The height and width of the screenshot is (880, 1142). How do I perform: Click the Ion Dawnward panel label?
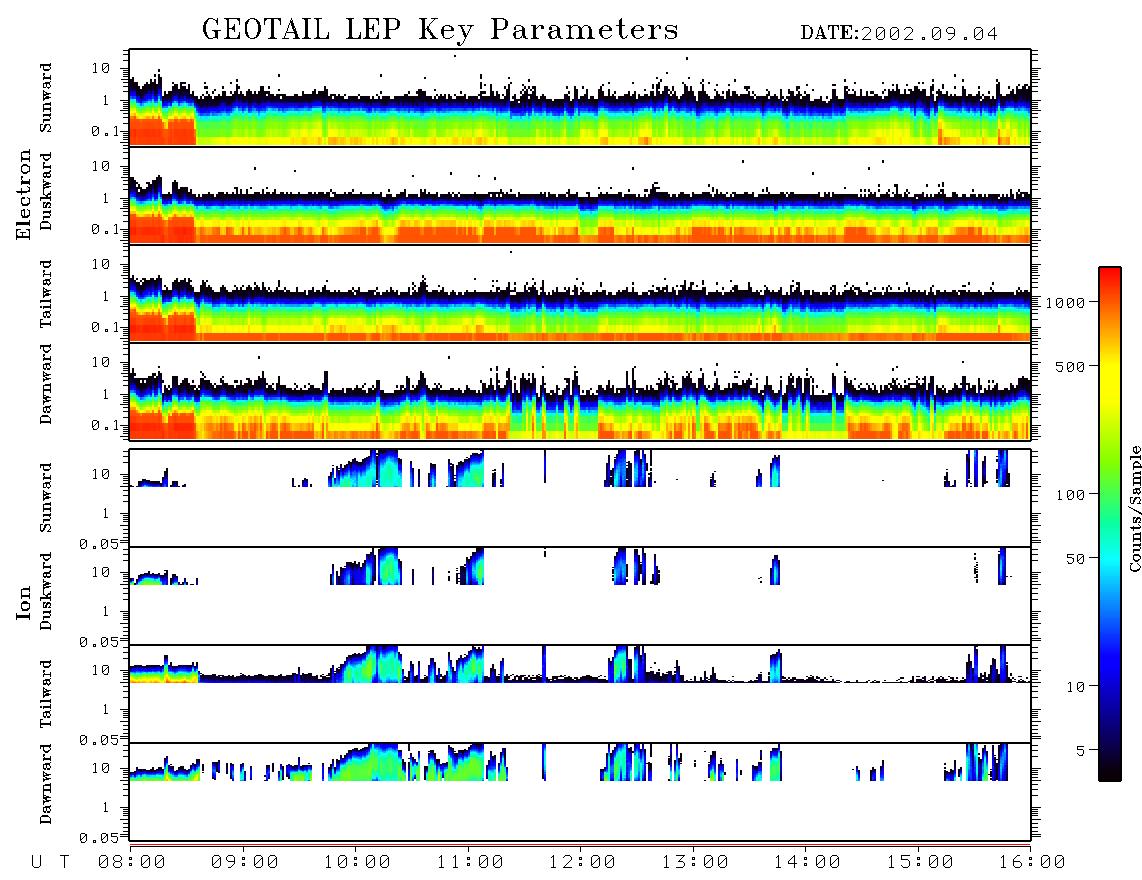46,784
